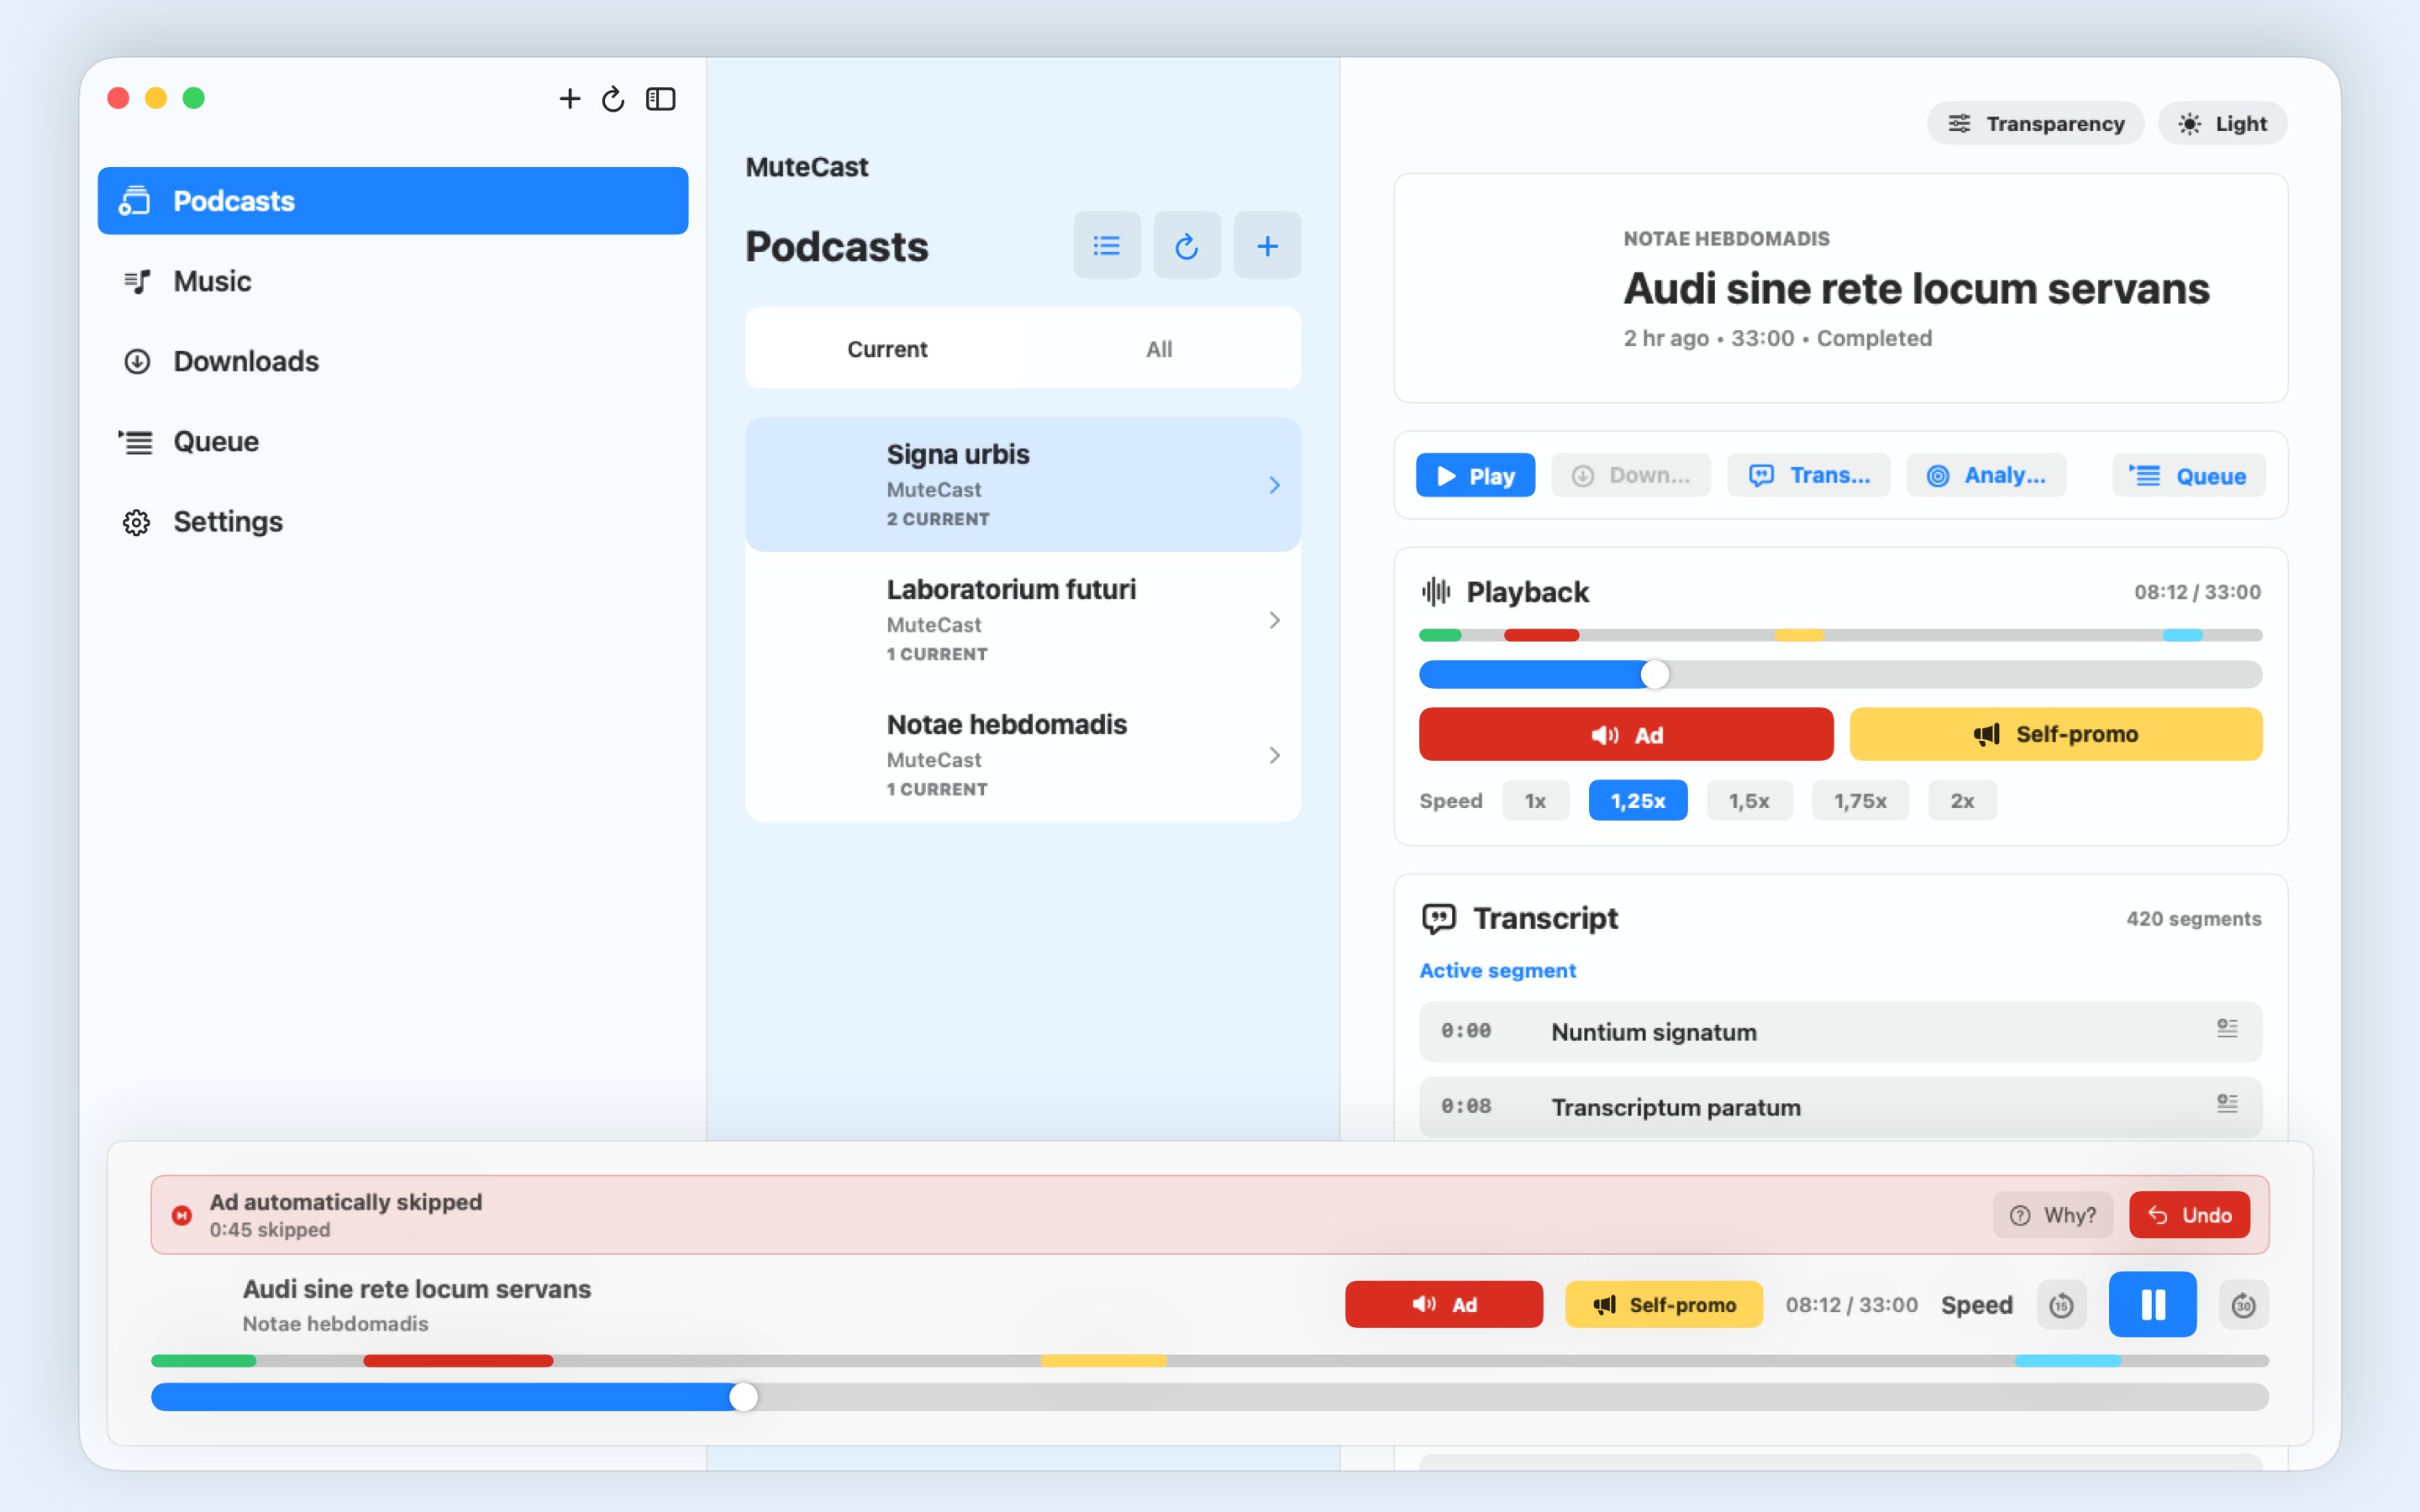Click the details icon on Nuntium signatum row
2420x1512 pixels.
[2227, 1028]
